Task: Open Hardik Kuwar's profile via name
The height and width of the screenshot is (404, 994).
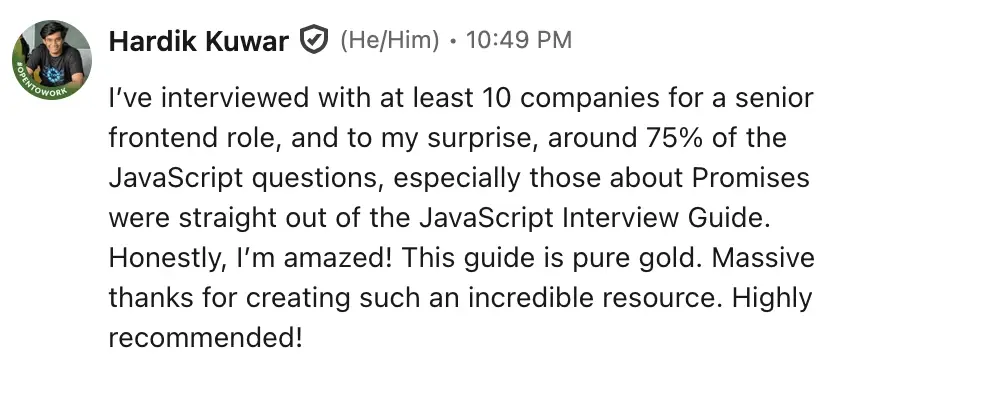Action: [x=198, y=41]
